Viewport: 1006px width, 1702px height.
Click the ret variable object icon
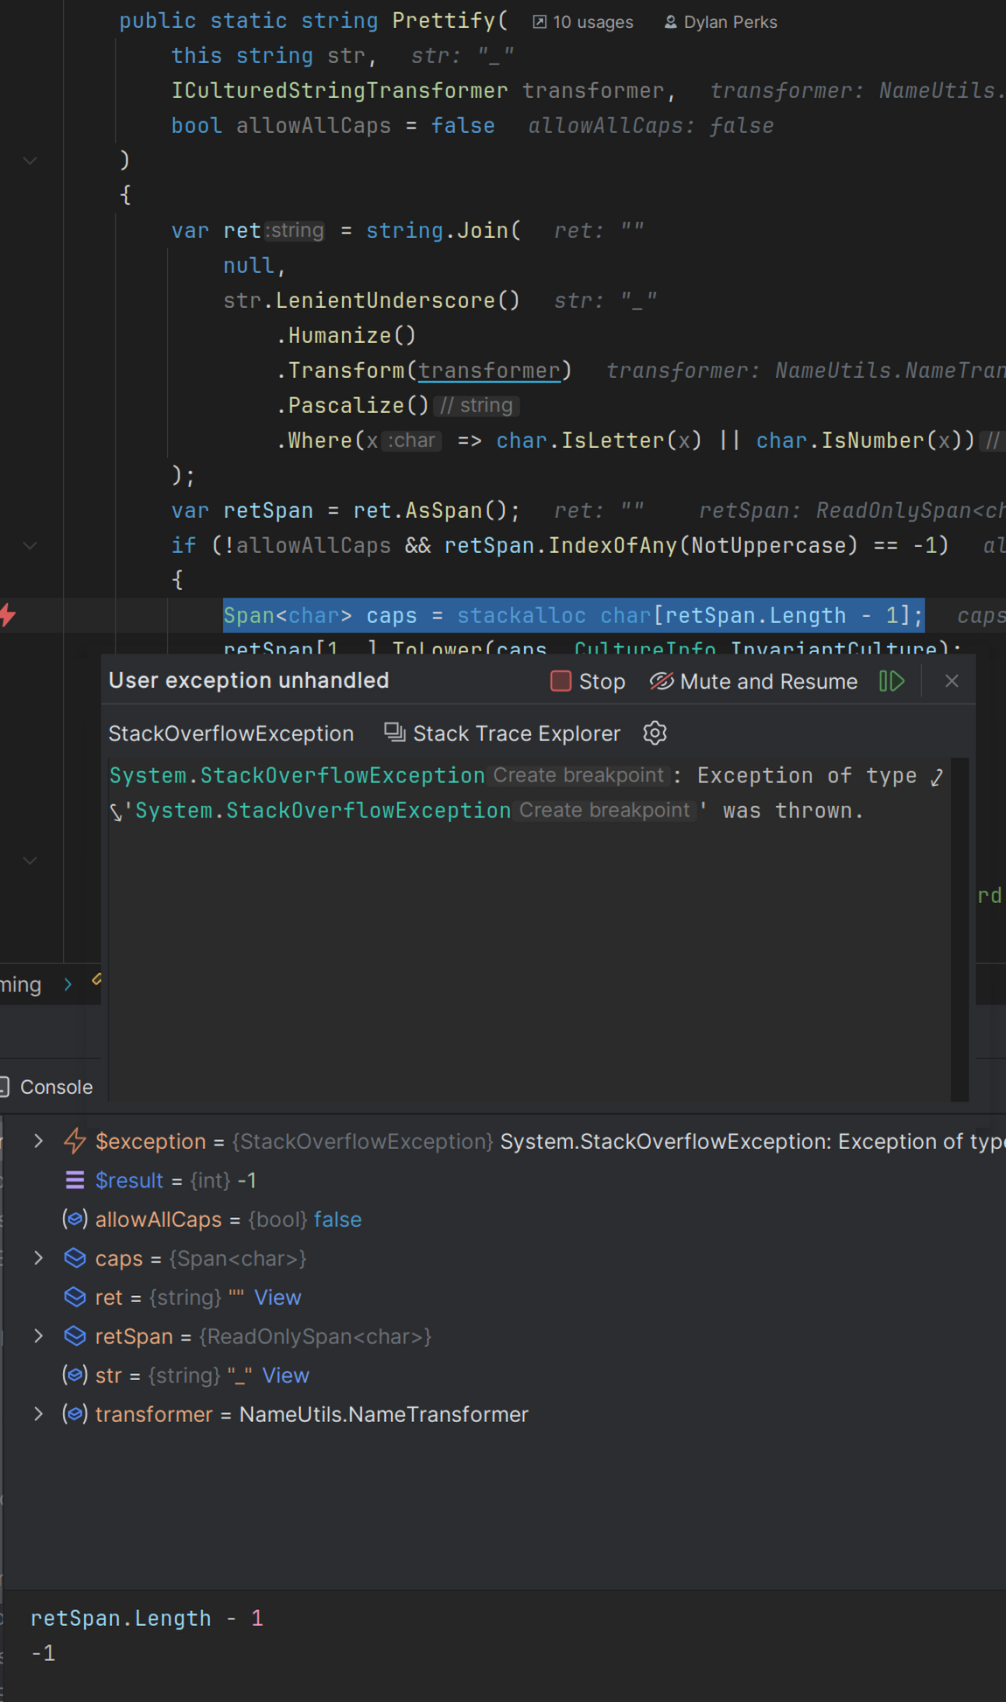75,1297
